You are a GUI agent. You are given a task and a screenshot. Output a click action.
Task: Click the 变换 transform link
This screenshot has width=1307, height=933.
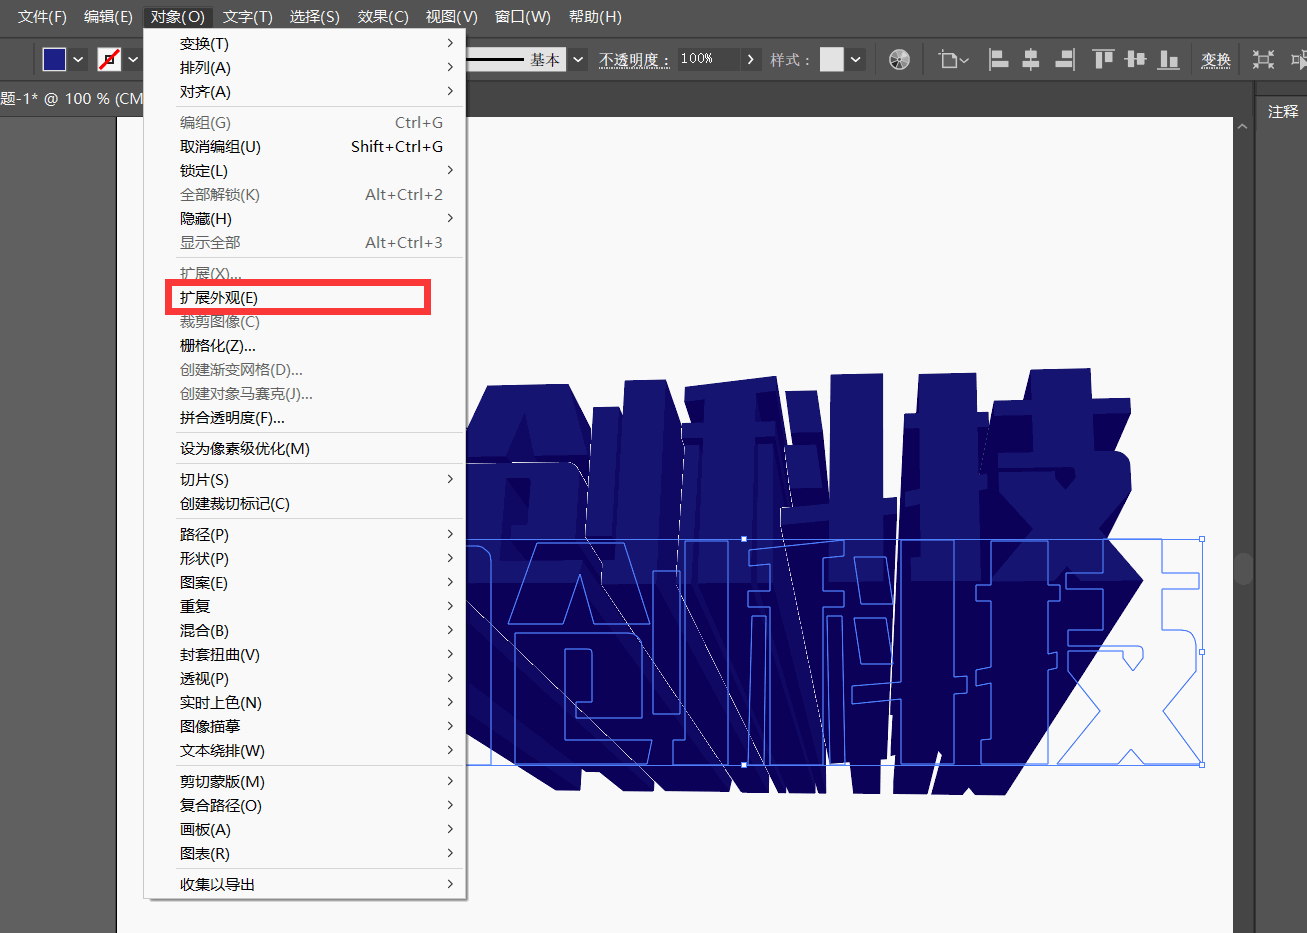[1216, 60]
